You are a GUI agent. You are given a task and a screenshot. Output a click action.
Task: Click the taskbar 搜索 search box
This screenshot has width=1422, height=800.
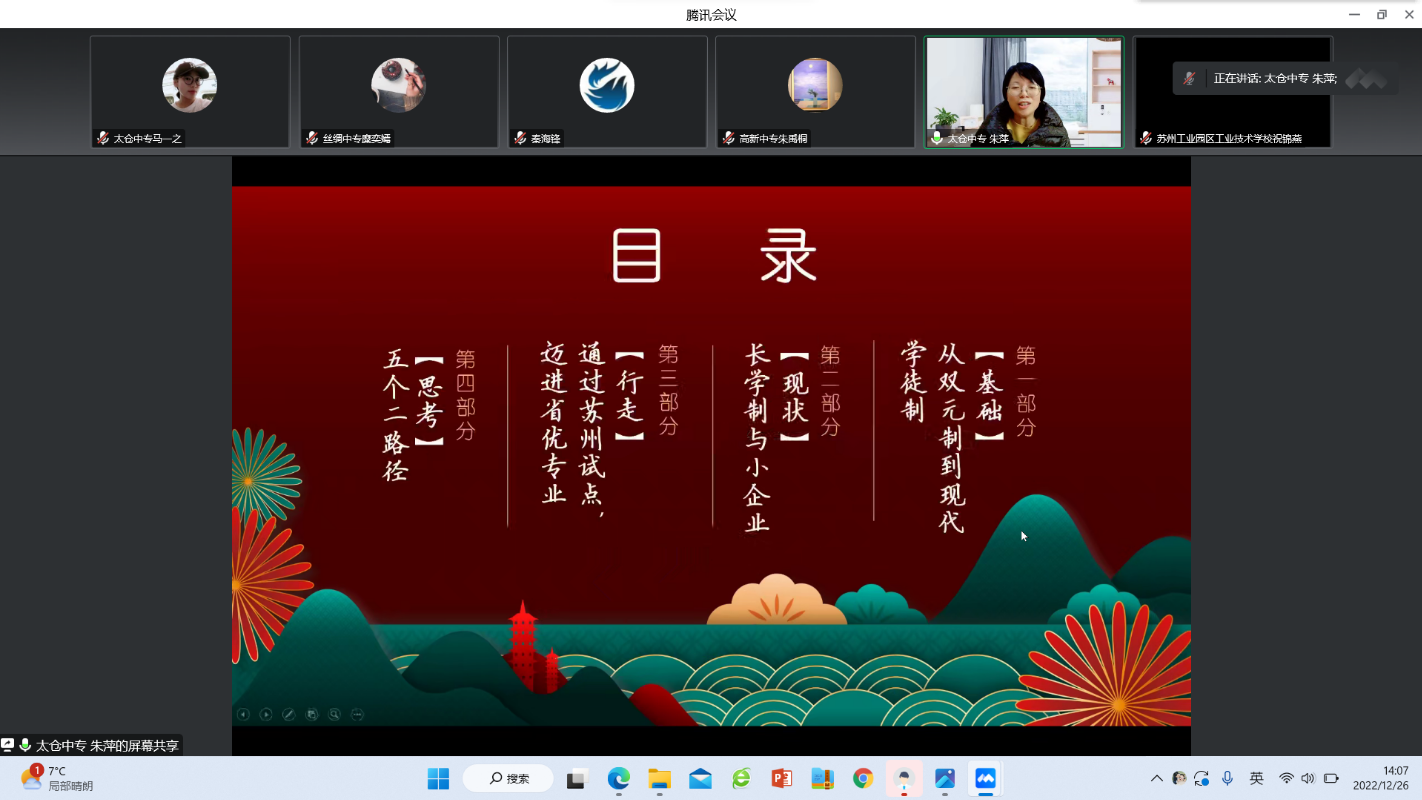508,778
